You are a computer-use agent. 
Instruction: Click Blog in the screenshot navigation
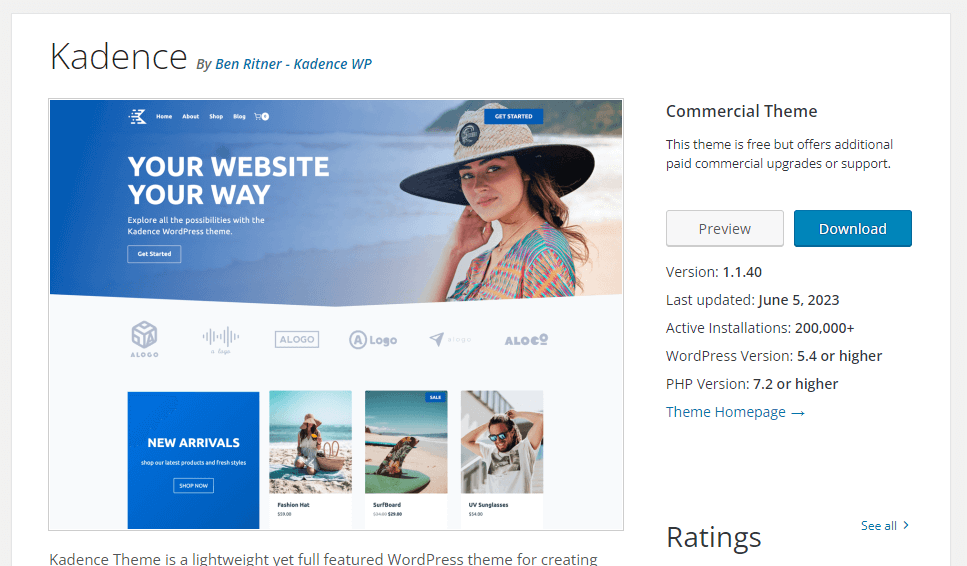tap(239, 116)
